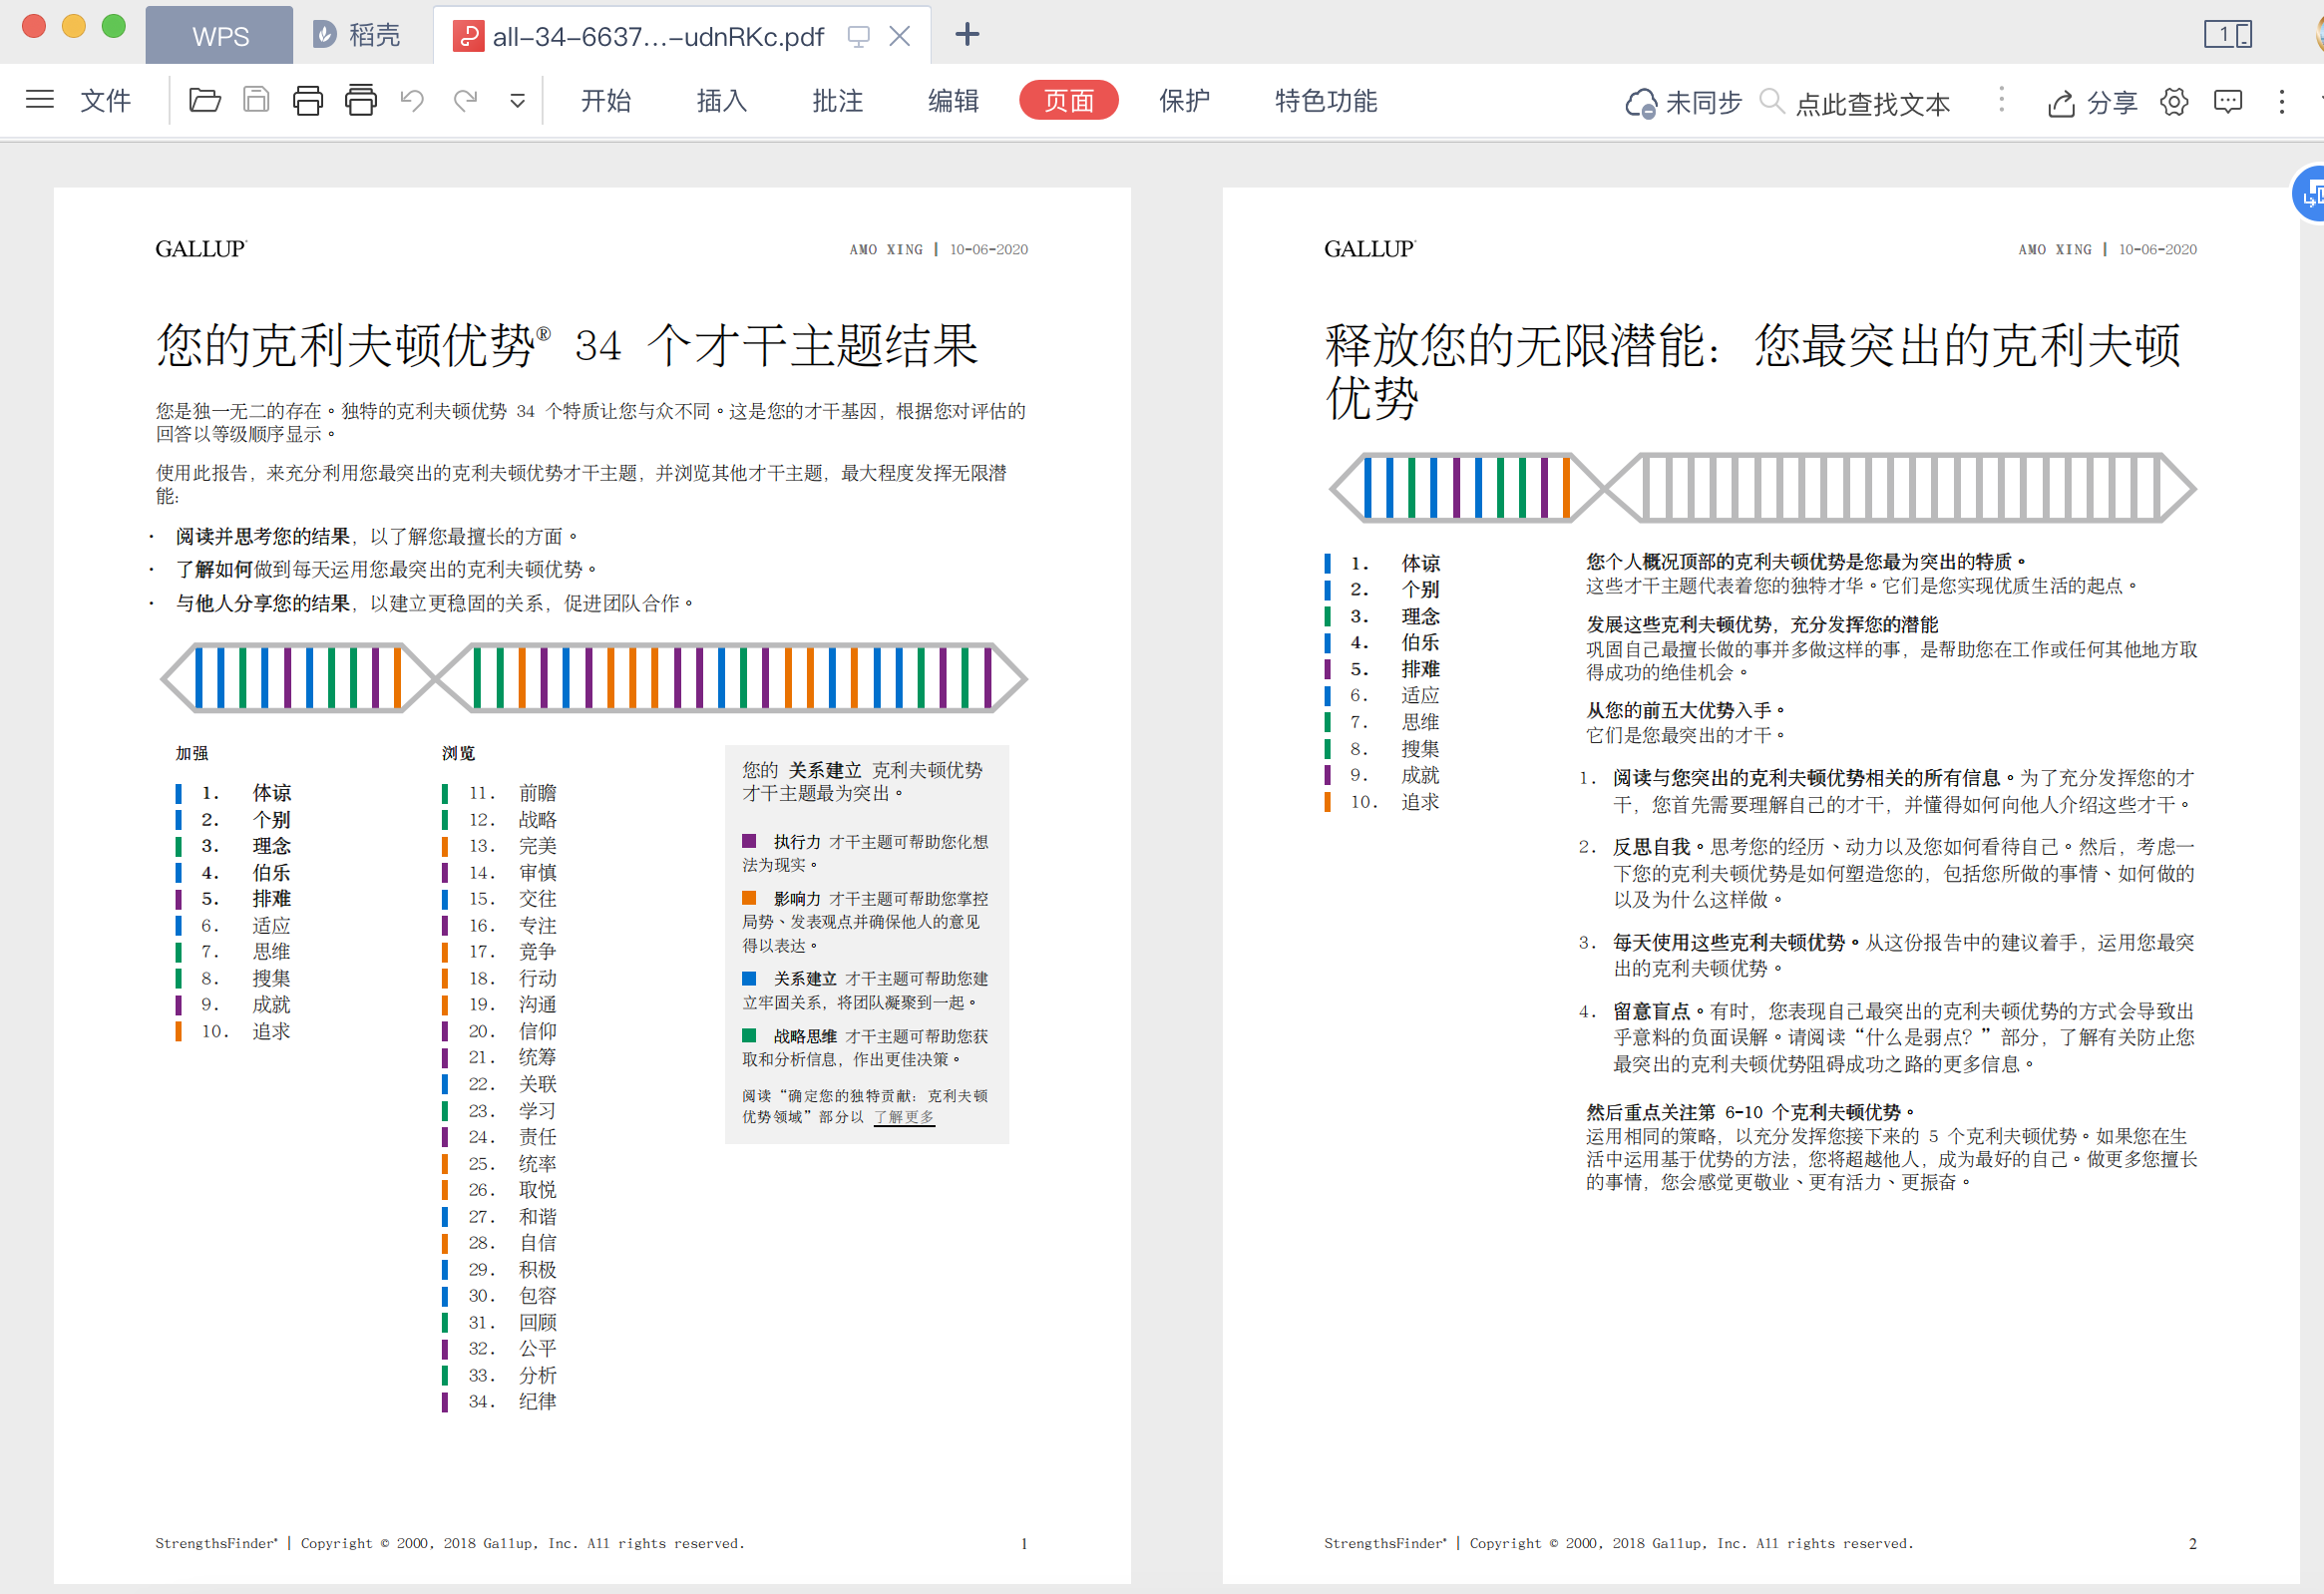Click the 了解更多 link
Image resolution: width=2324 pixels, height=1594 pixels.
[x=904, y=1117]
